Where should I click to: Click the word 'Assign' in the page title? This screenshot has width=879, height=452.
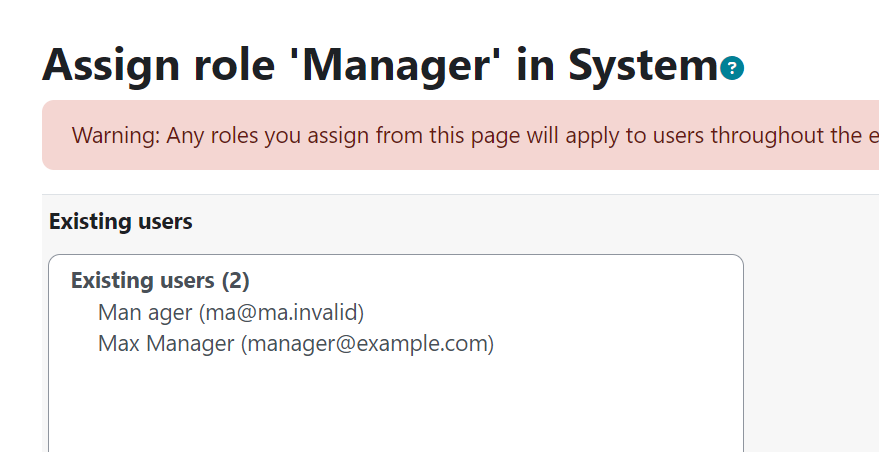click(x=111, y=65)
